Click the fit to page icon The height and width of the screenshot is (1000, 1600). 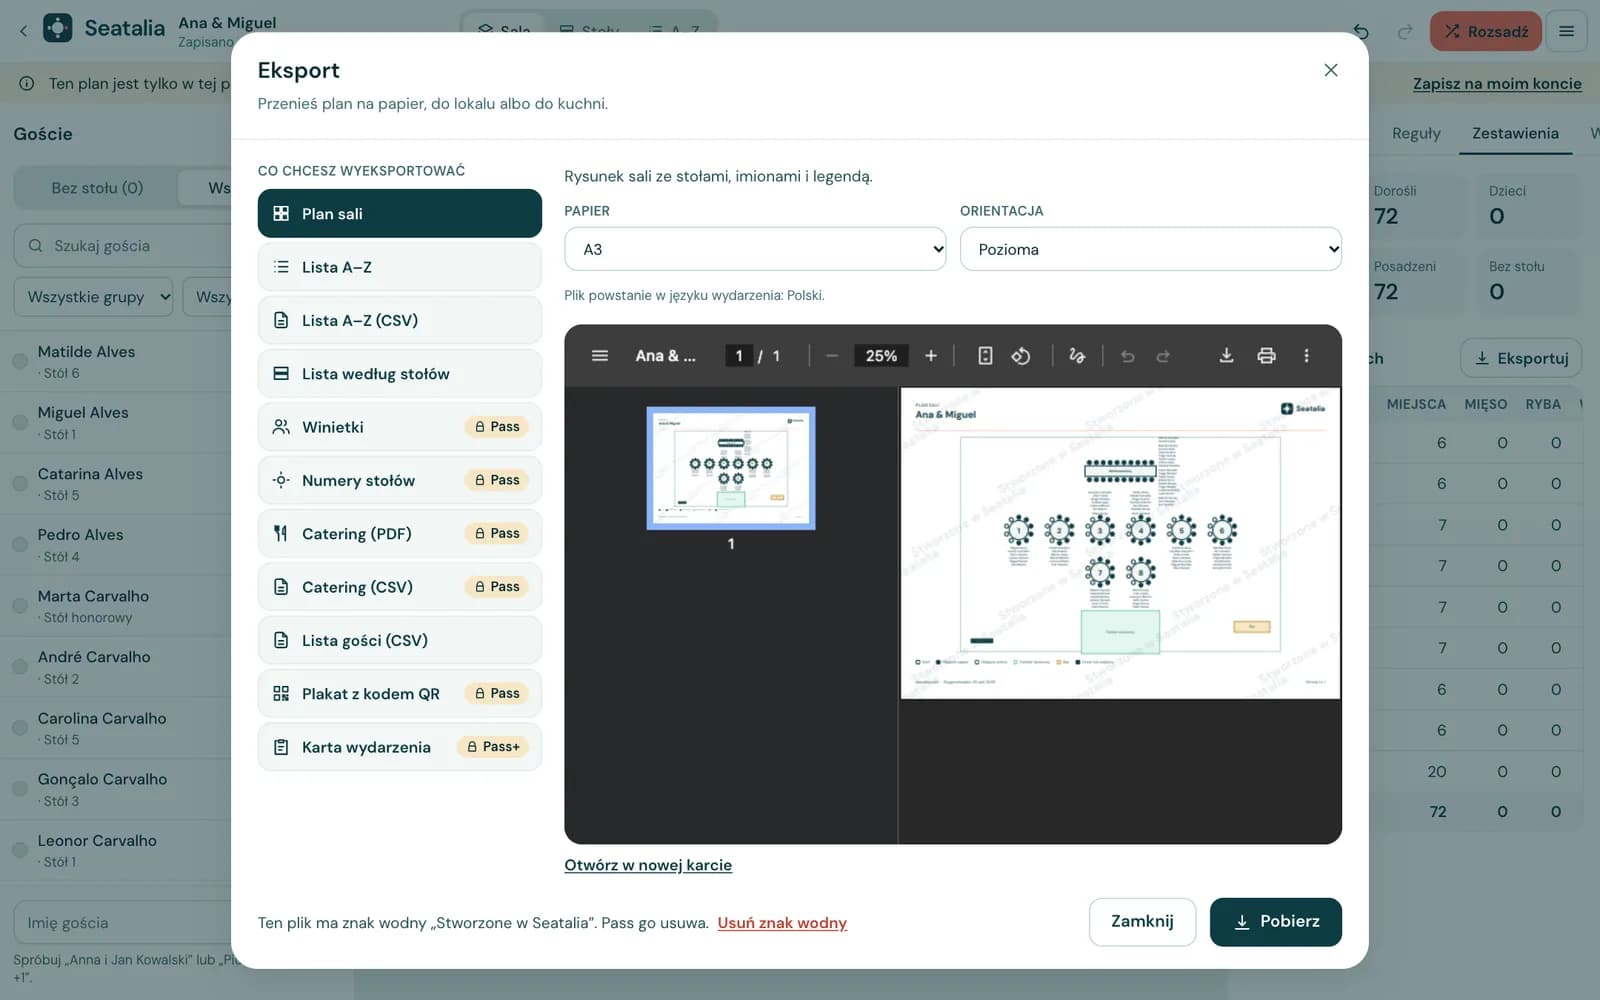tap(985, 356)
